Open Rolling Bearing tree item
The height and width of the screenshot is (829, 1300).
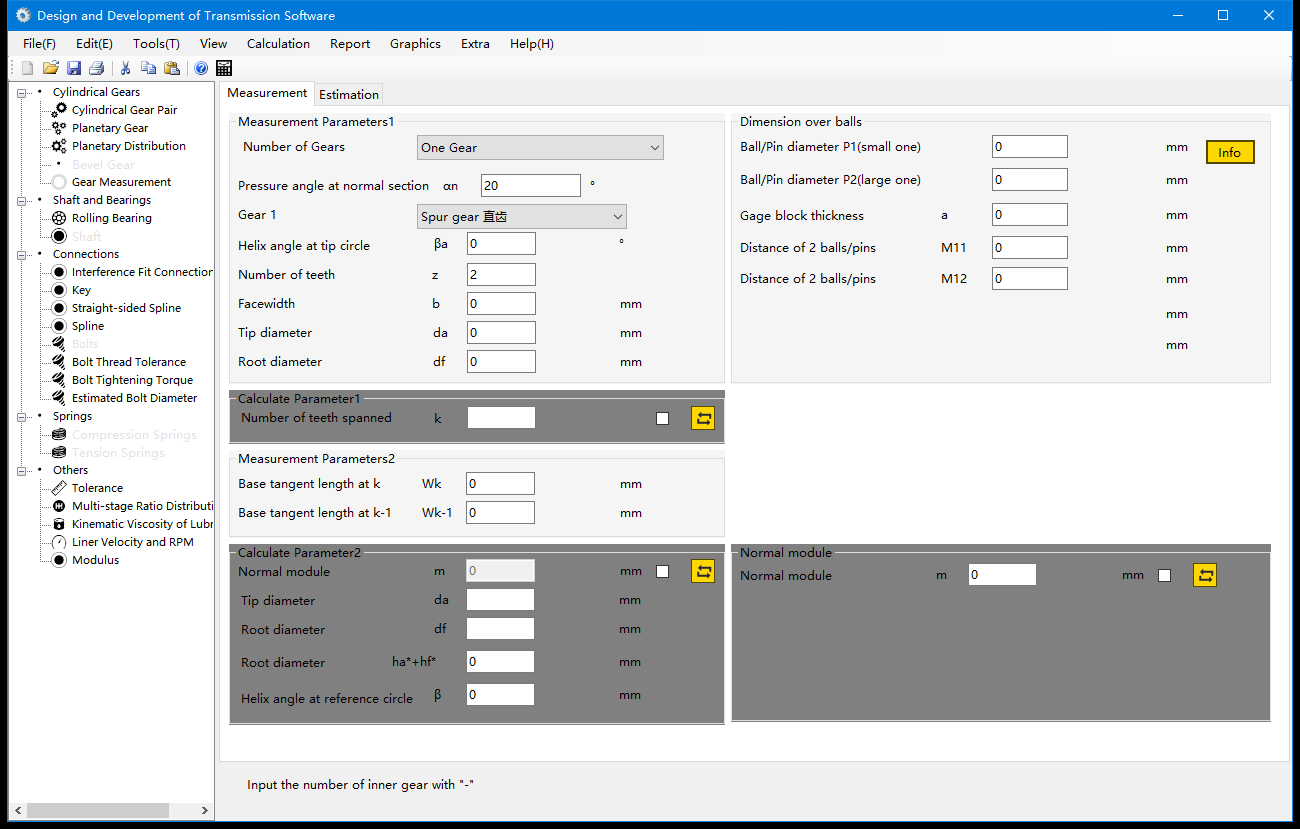112,218
